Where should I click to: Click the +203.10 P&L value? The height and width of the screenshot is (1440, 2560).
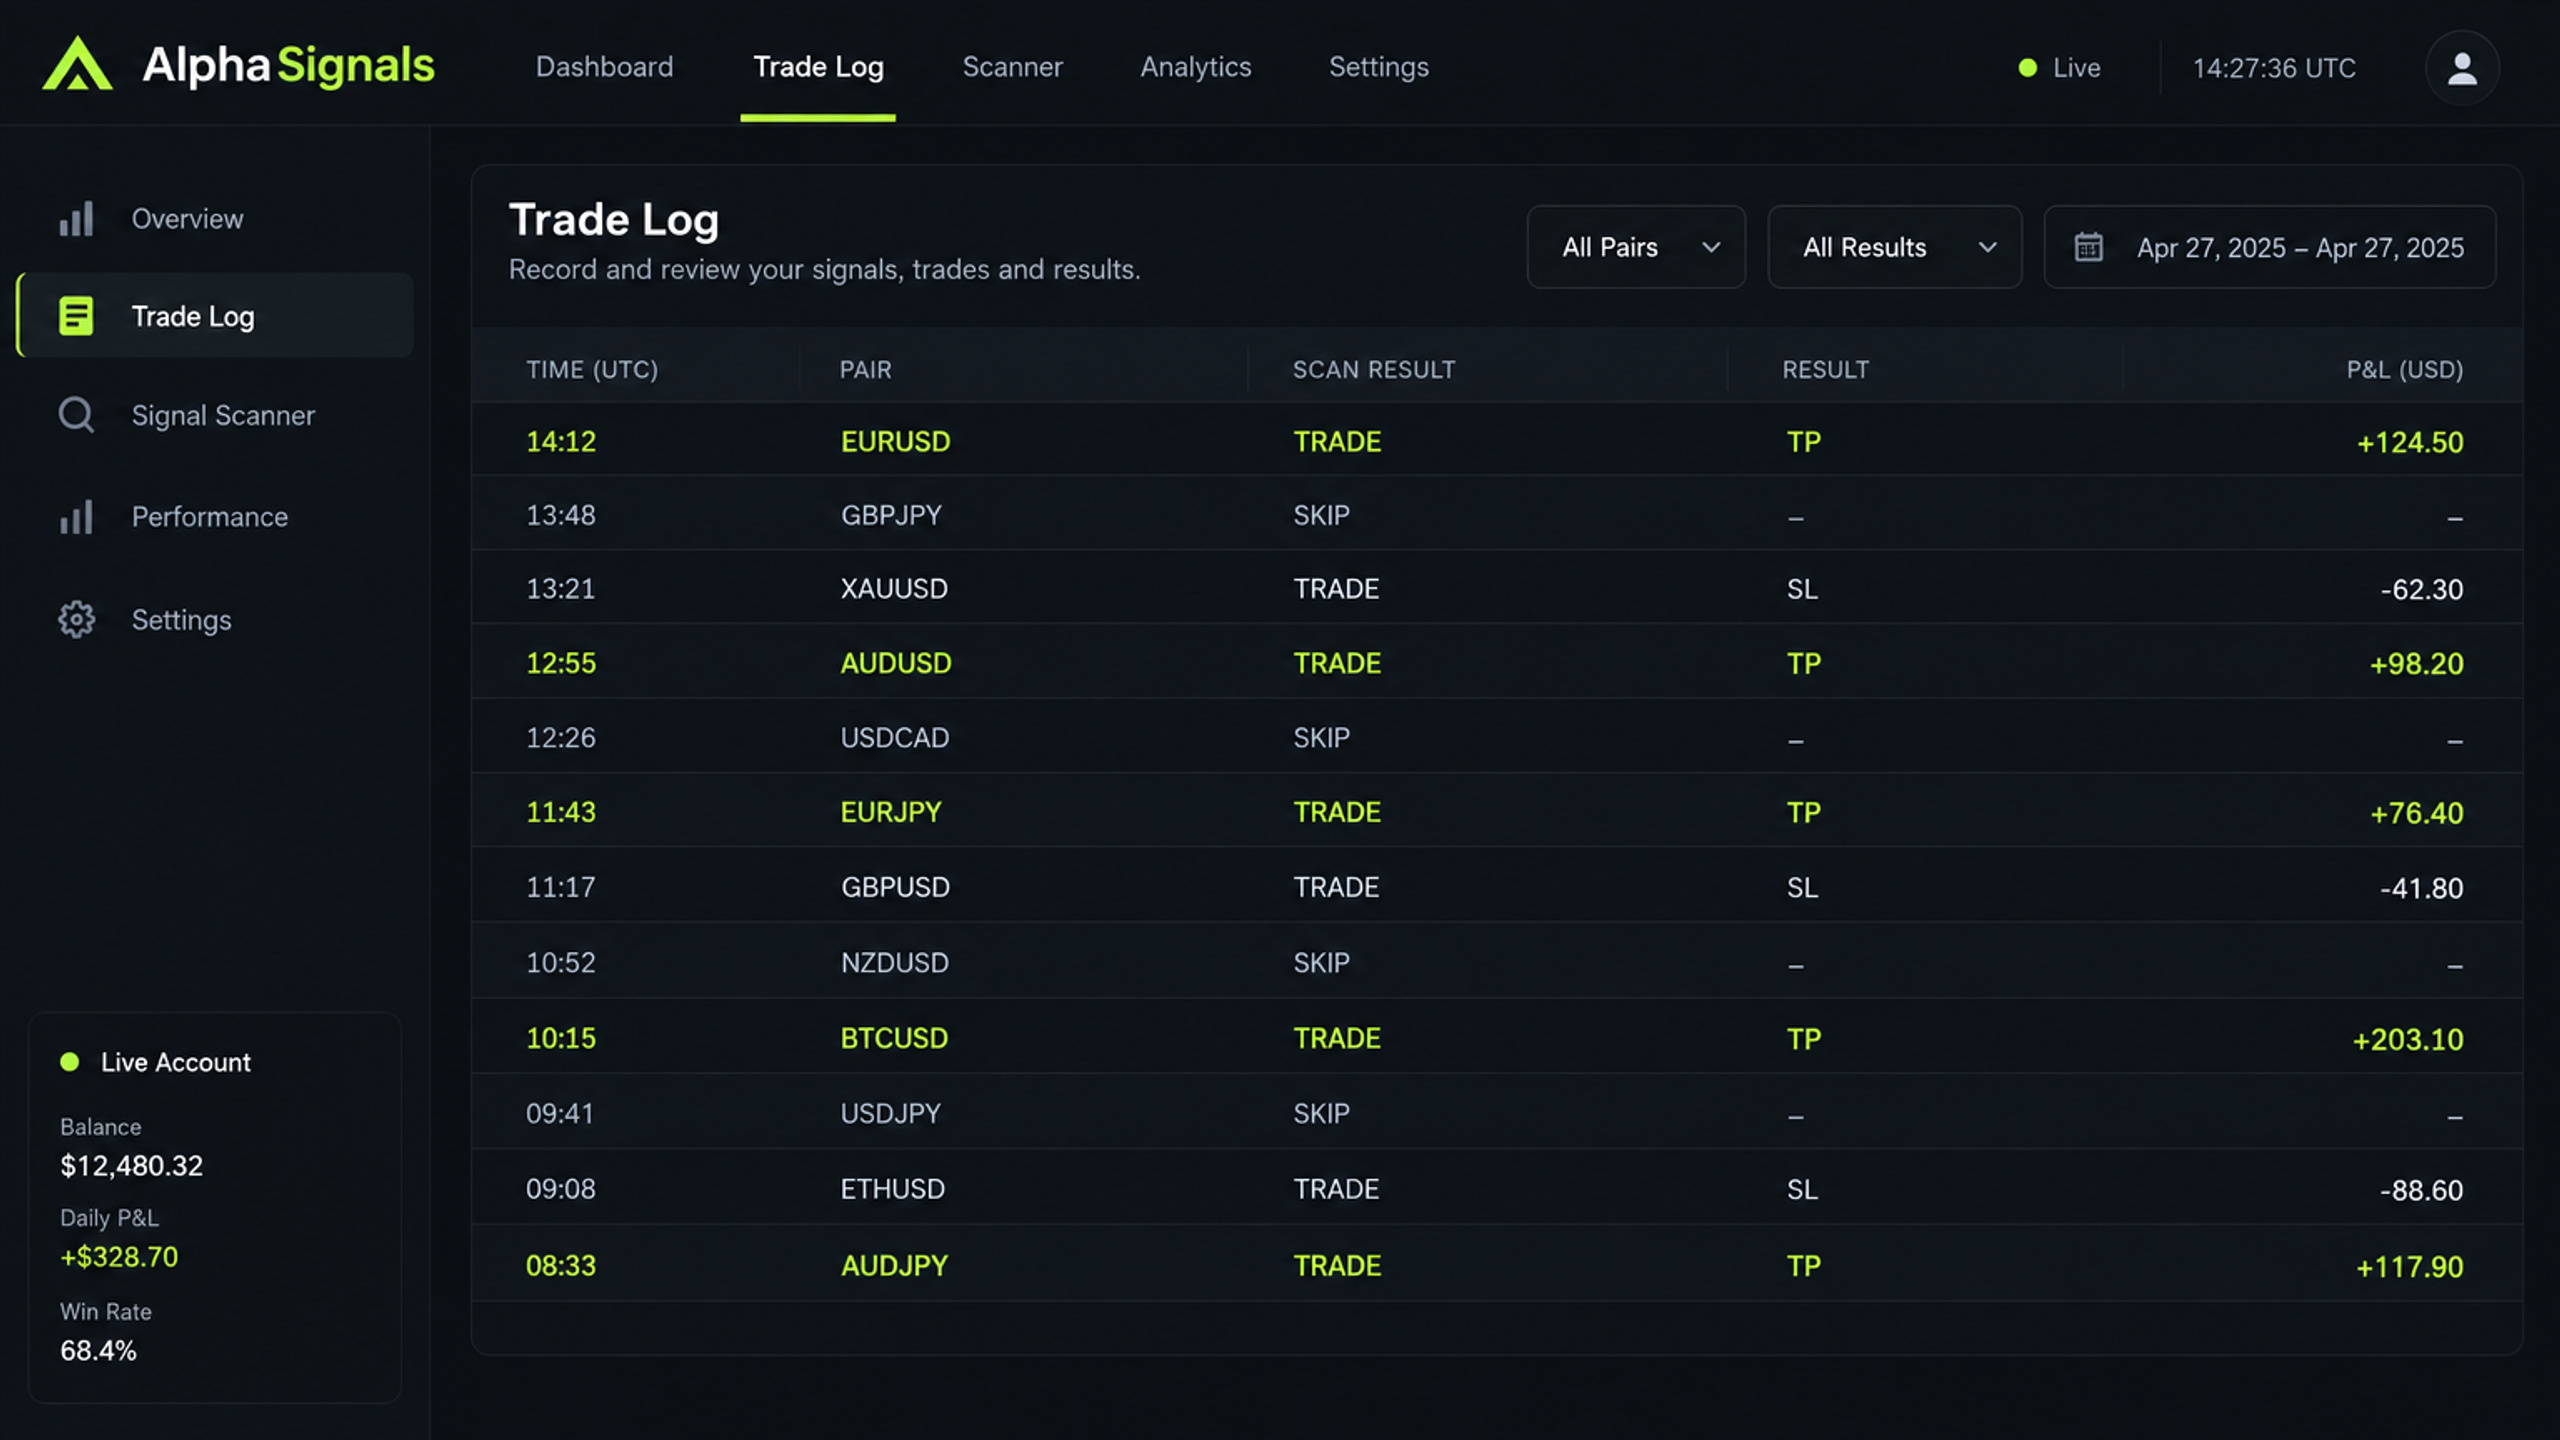2408,1040
